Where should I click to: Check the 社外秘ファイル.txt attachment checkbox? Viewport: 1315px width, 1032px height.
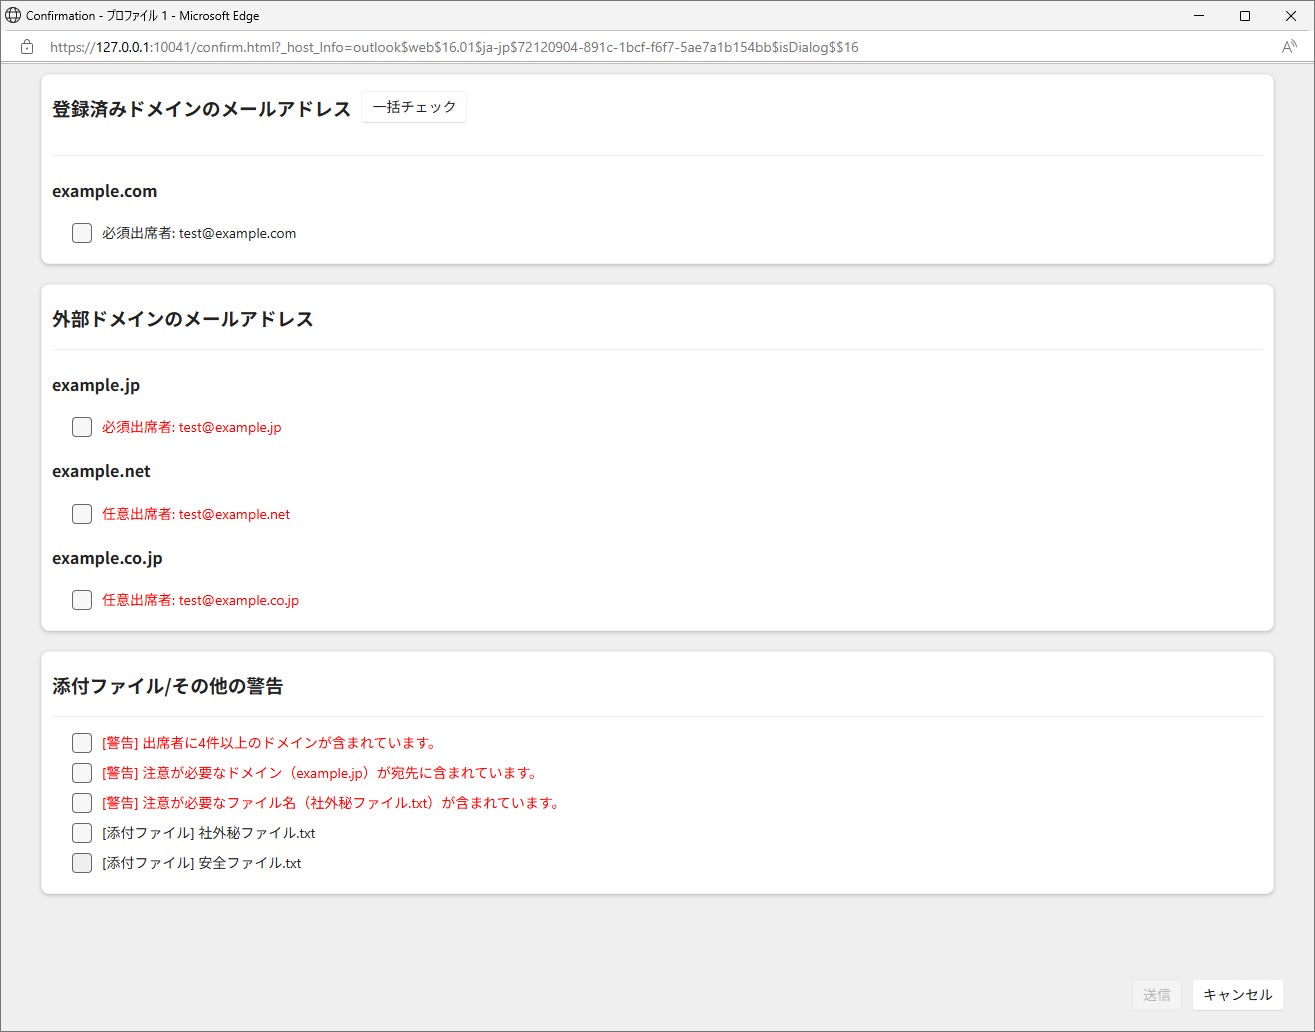click(x=82, y=833)
